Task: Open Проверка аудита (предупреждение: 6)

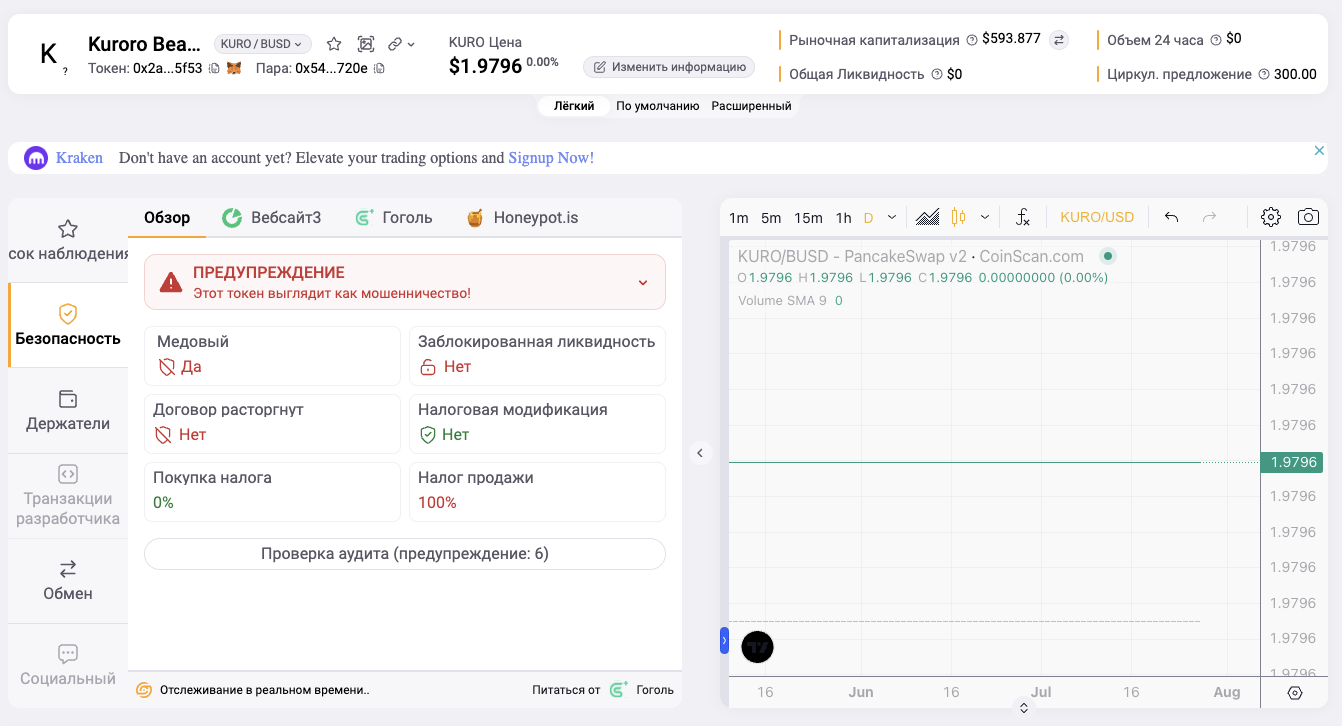Action: click(x=405, y=554)
